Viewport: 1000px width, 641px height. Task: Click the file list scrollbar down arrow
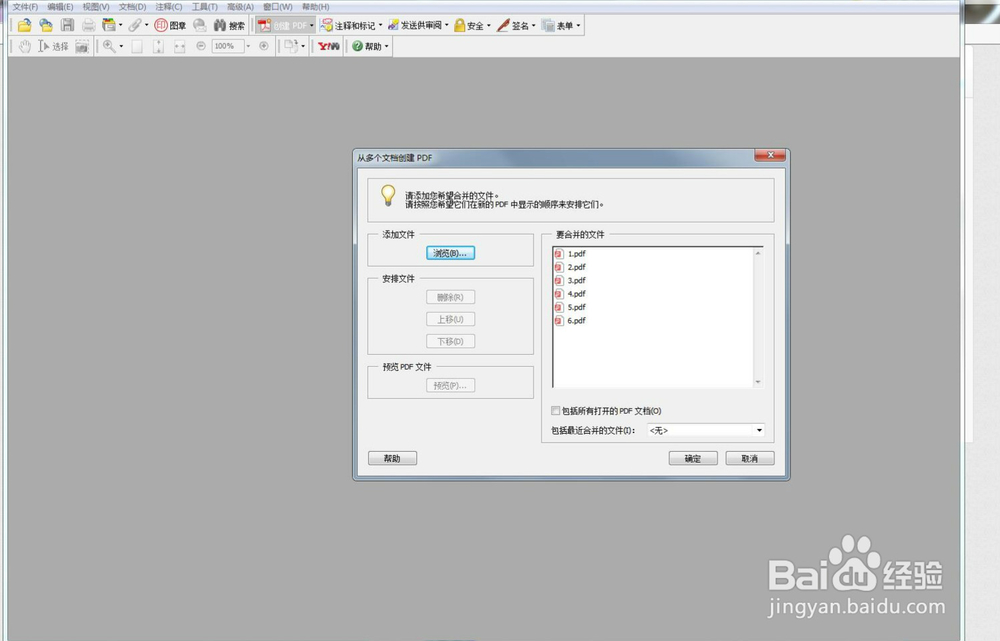(758, 382)
